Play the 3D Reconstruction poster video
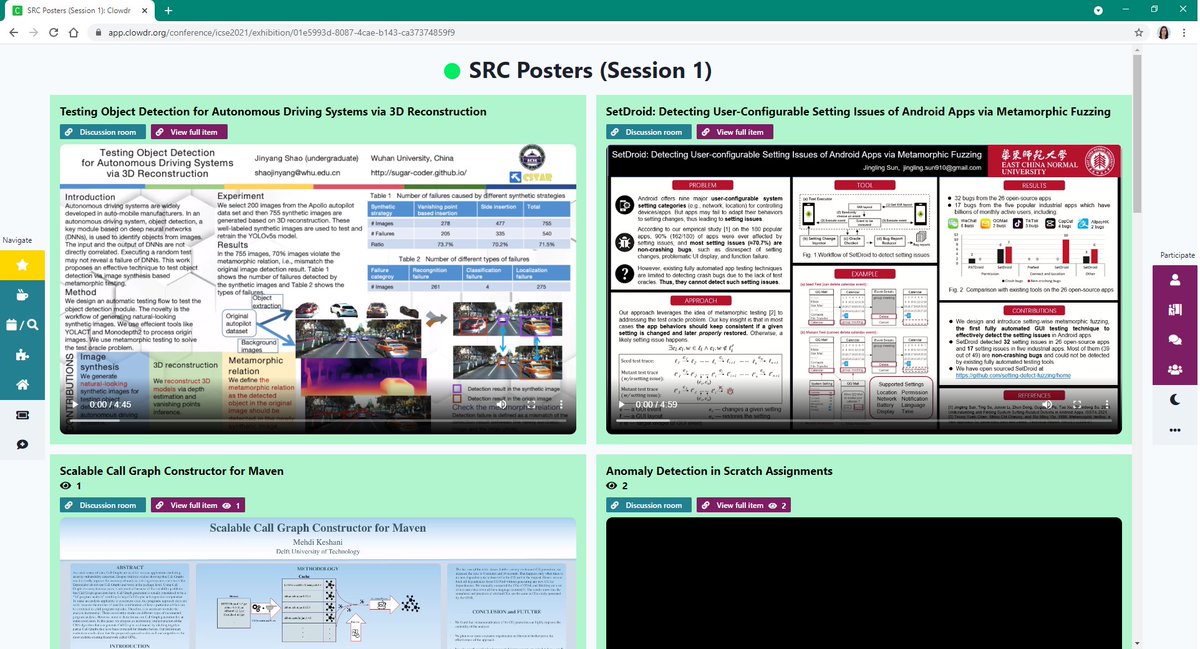Screen dimensions: 1200x649 (77, 404)
